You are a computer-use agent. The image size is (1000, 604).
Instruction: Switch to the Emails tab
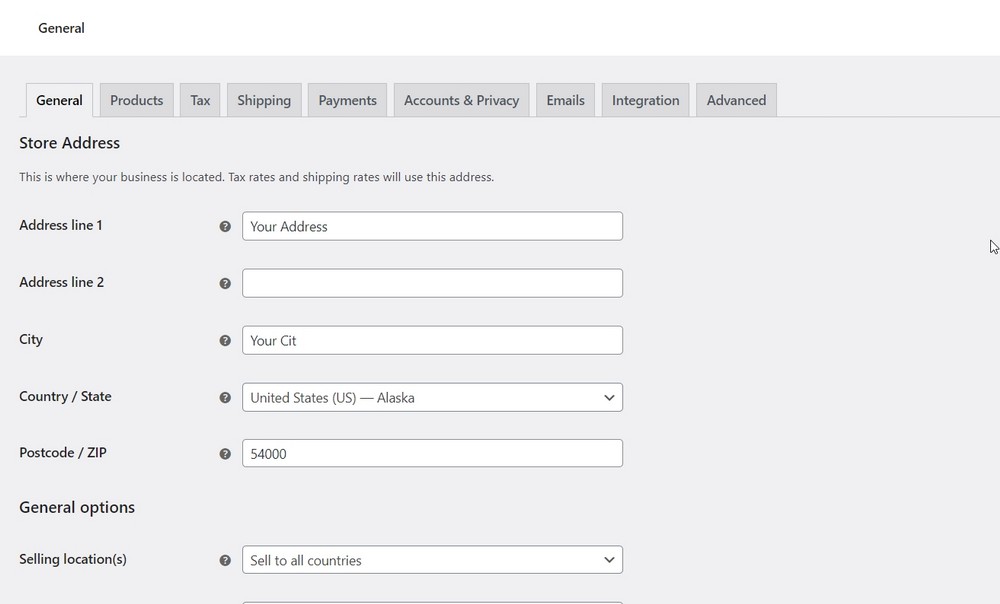pos(566,100)
